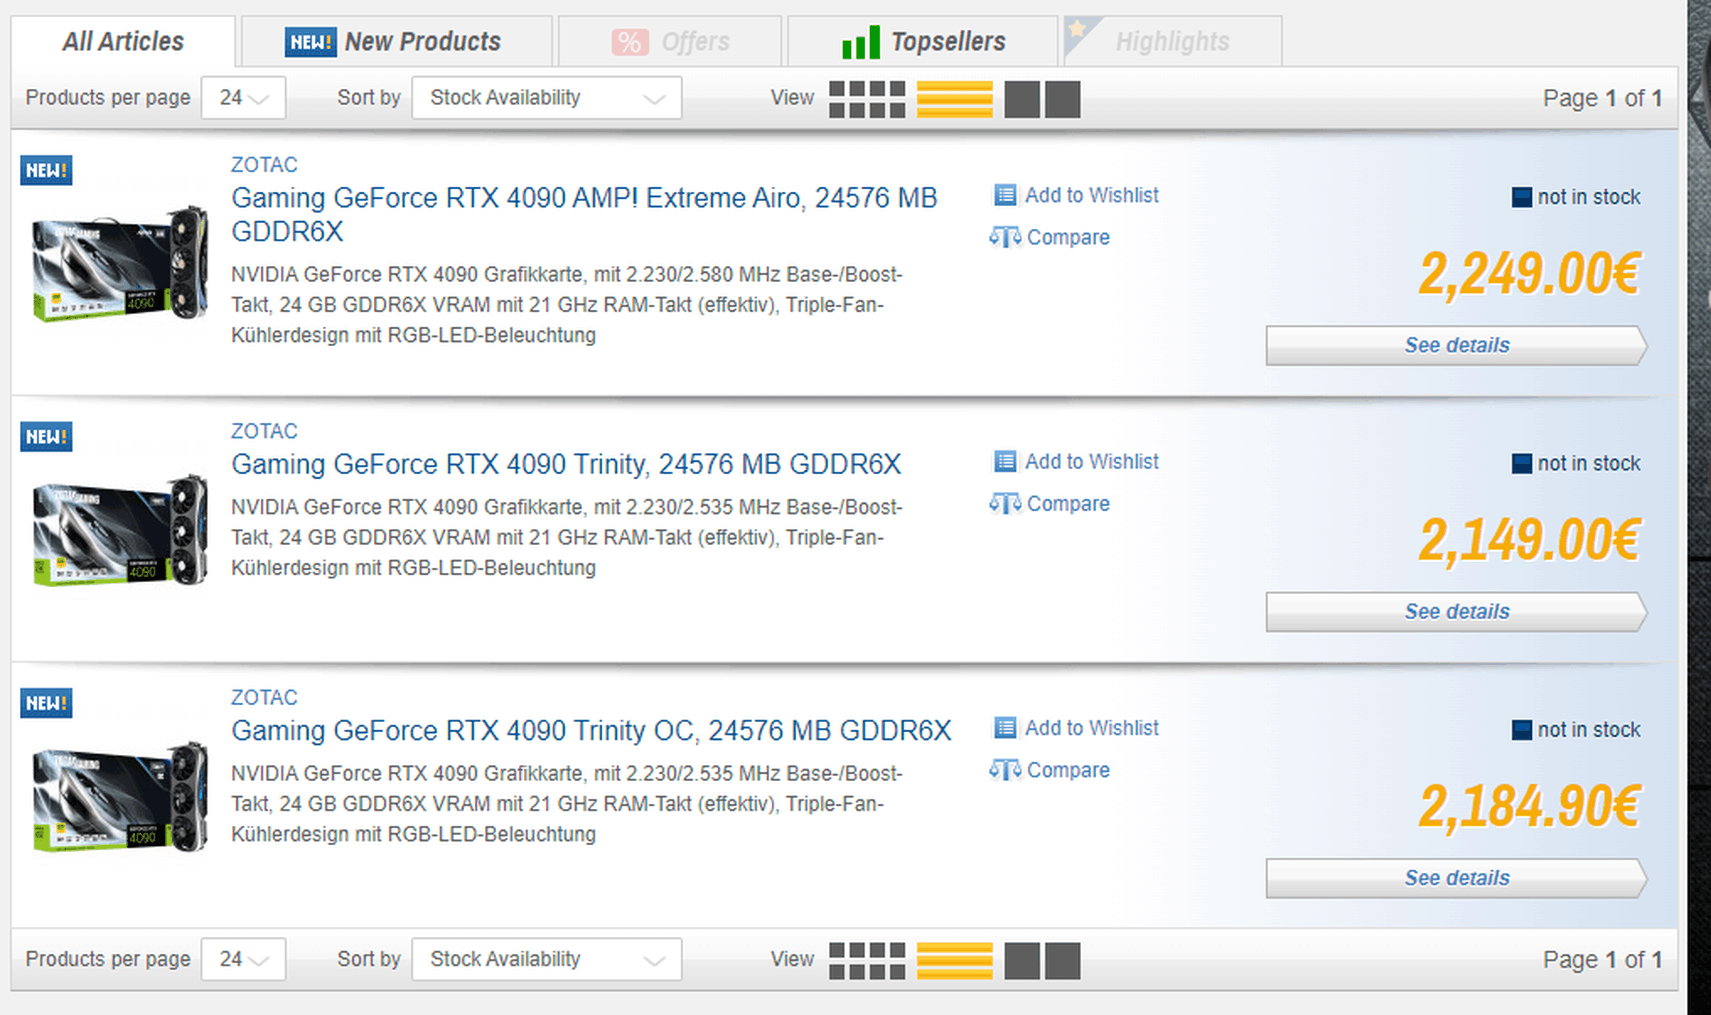Compare the 2,149.00€ Trinity card
This screenshot has height=1015, width=1711.
coord(1068,503)
